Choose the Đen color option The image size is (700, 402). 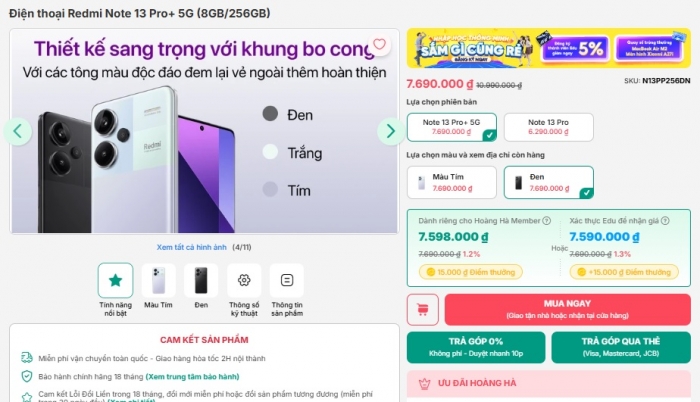click(549, 182)
